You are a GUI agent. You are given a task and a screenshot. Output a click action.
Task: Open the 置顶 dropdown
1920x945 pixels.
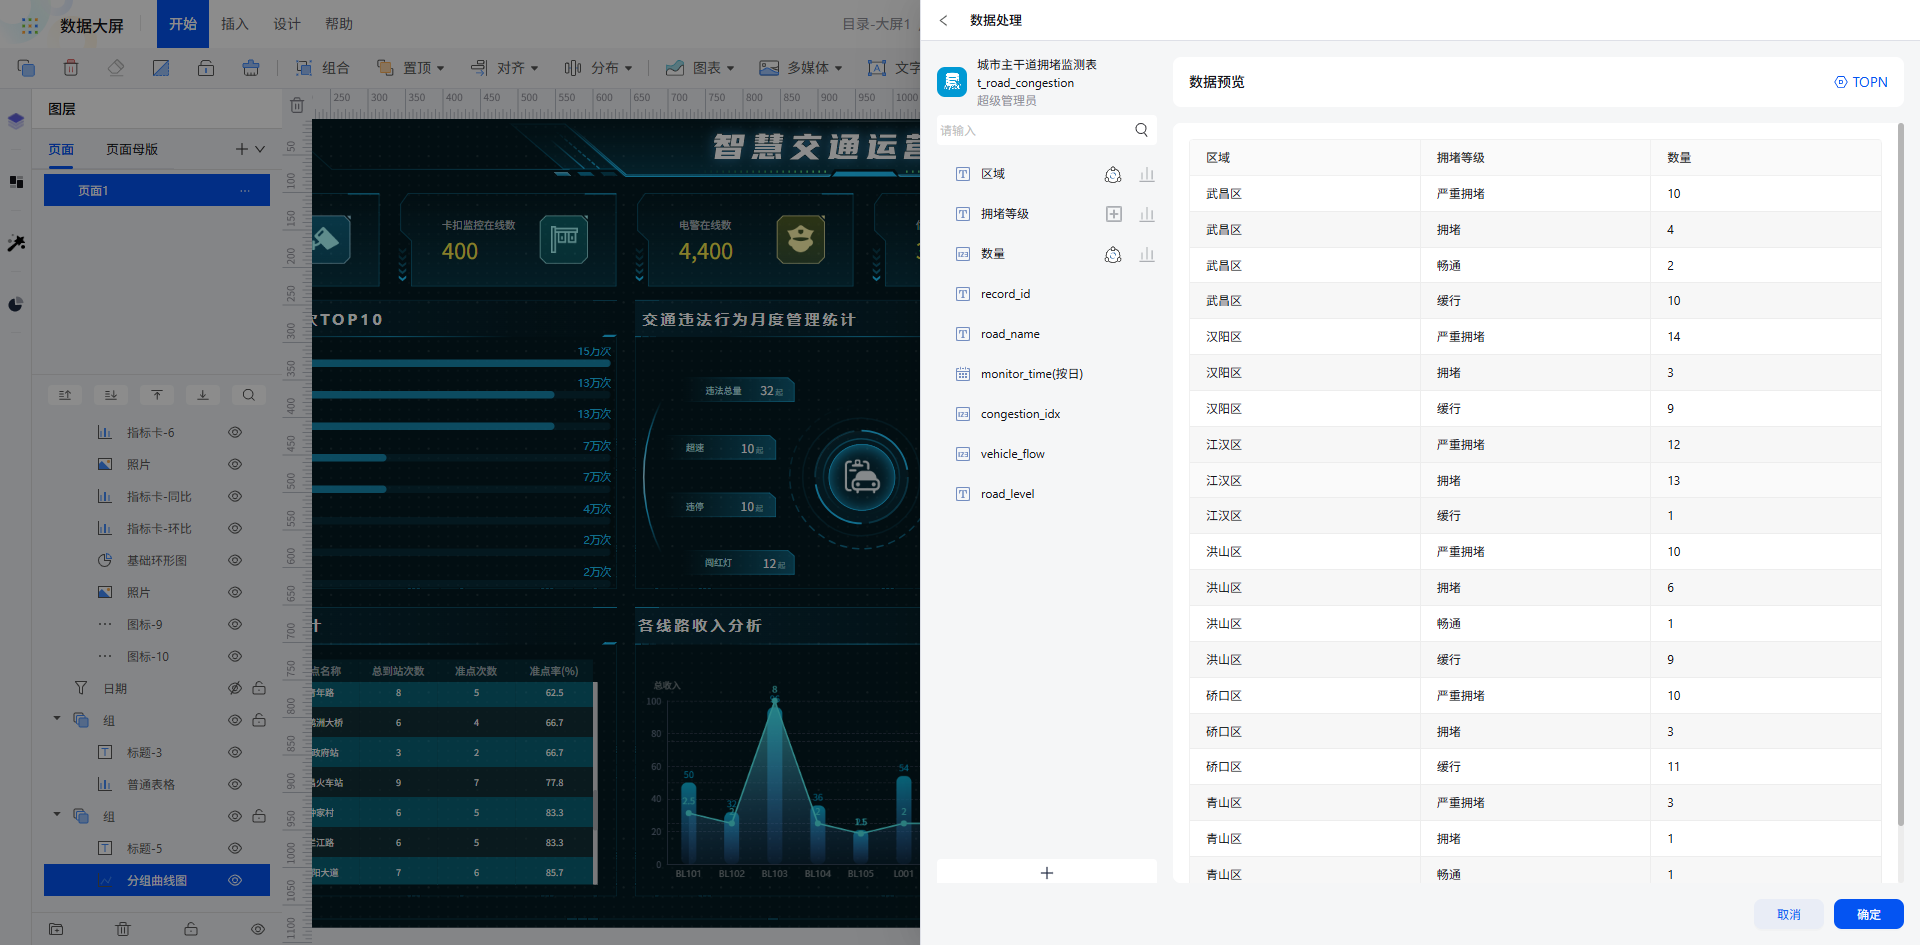[411, 68]
